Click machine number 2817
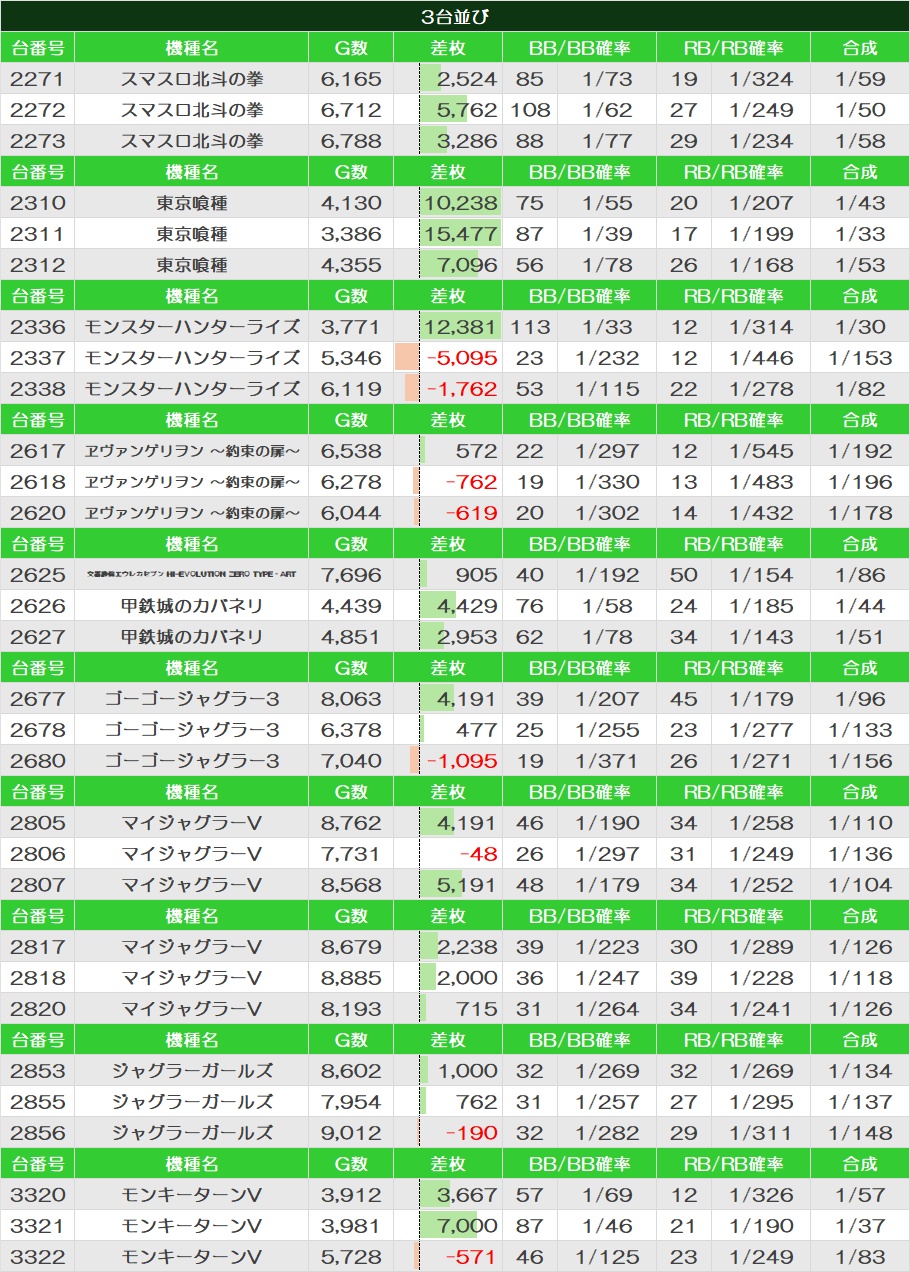The height and width of the screenshot is (1272, 910). coord(38,947)
